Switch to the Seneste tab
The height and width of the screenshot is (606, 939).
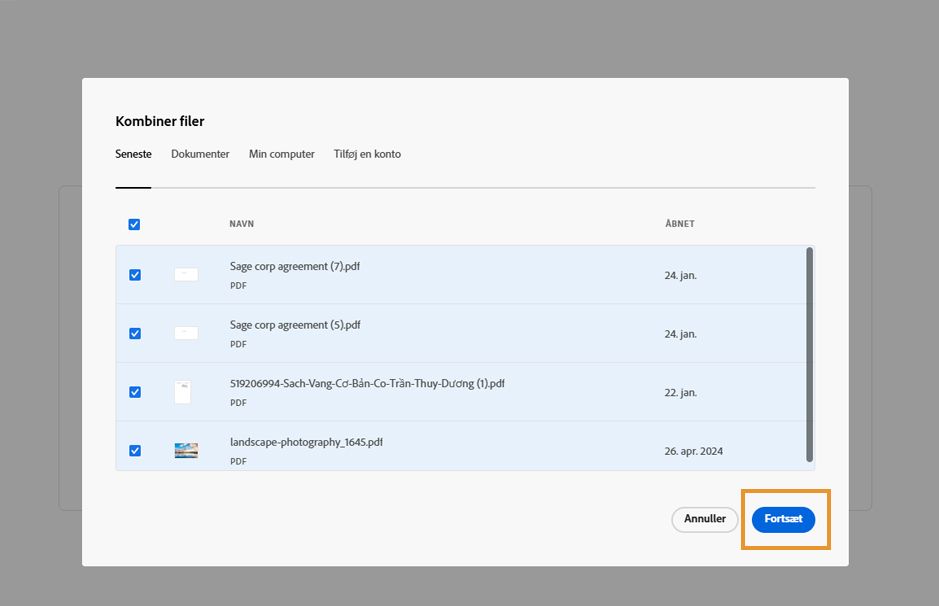[133, 154]
